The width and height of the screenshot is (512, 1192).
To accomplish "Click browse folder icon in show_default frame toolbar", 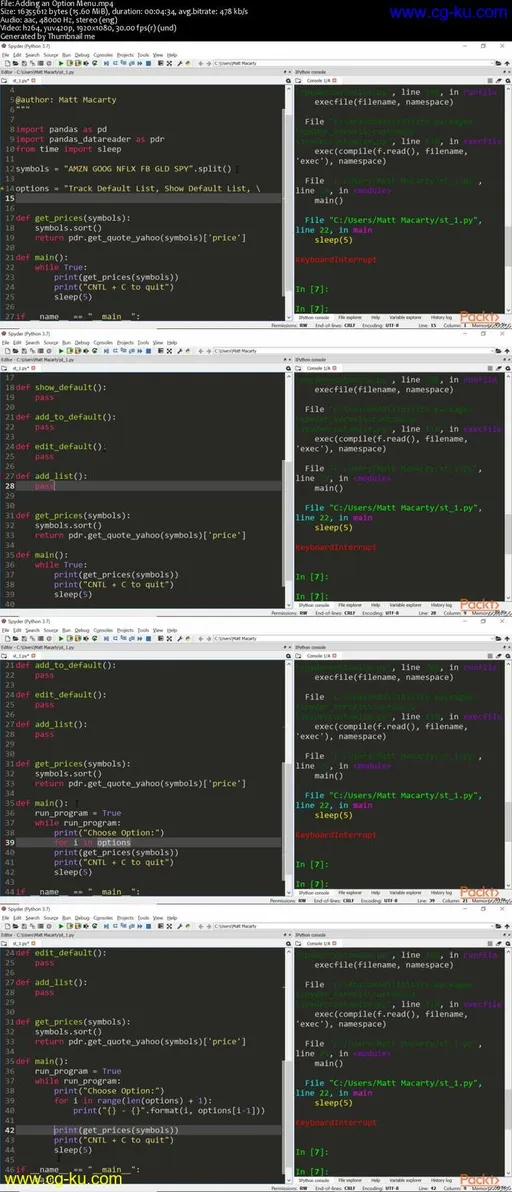I will [x=498, y=351].
